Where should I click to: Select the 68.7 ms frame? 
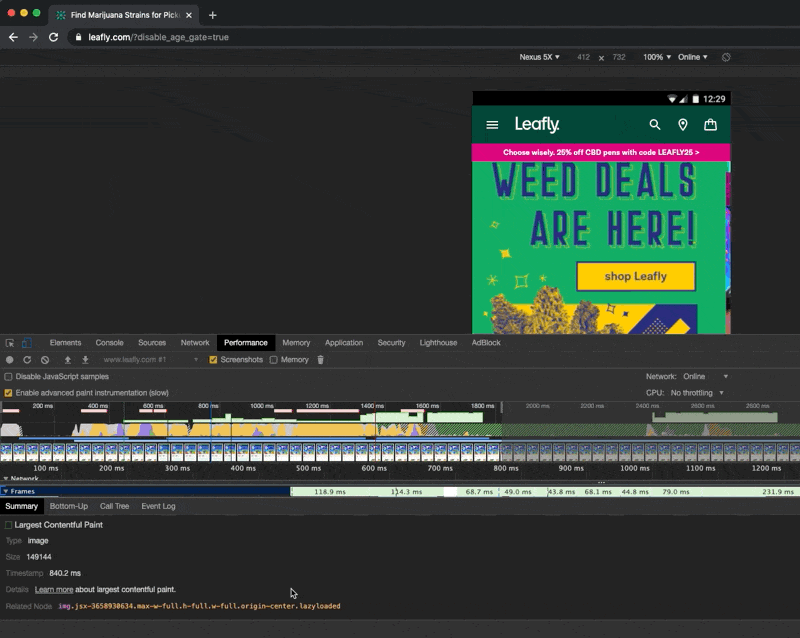pos(479,492)
